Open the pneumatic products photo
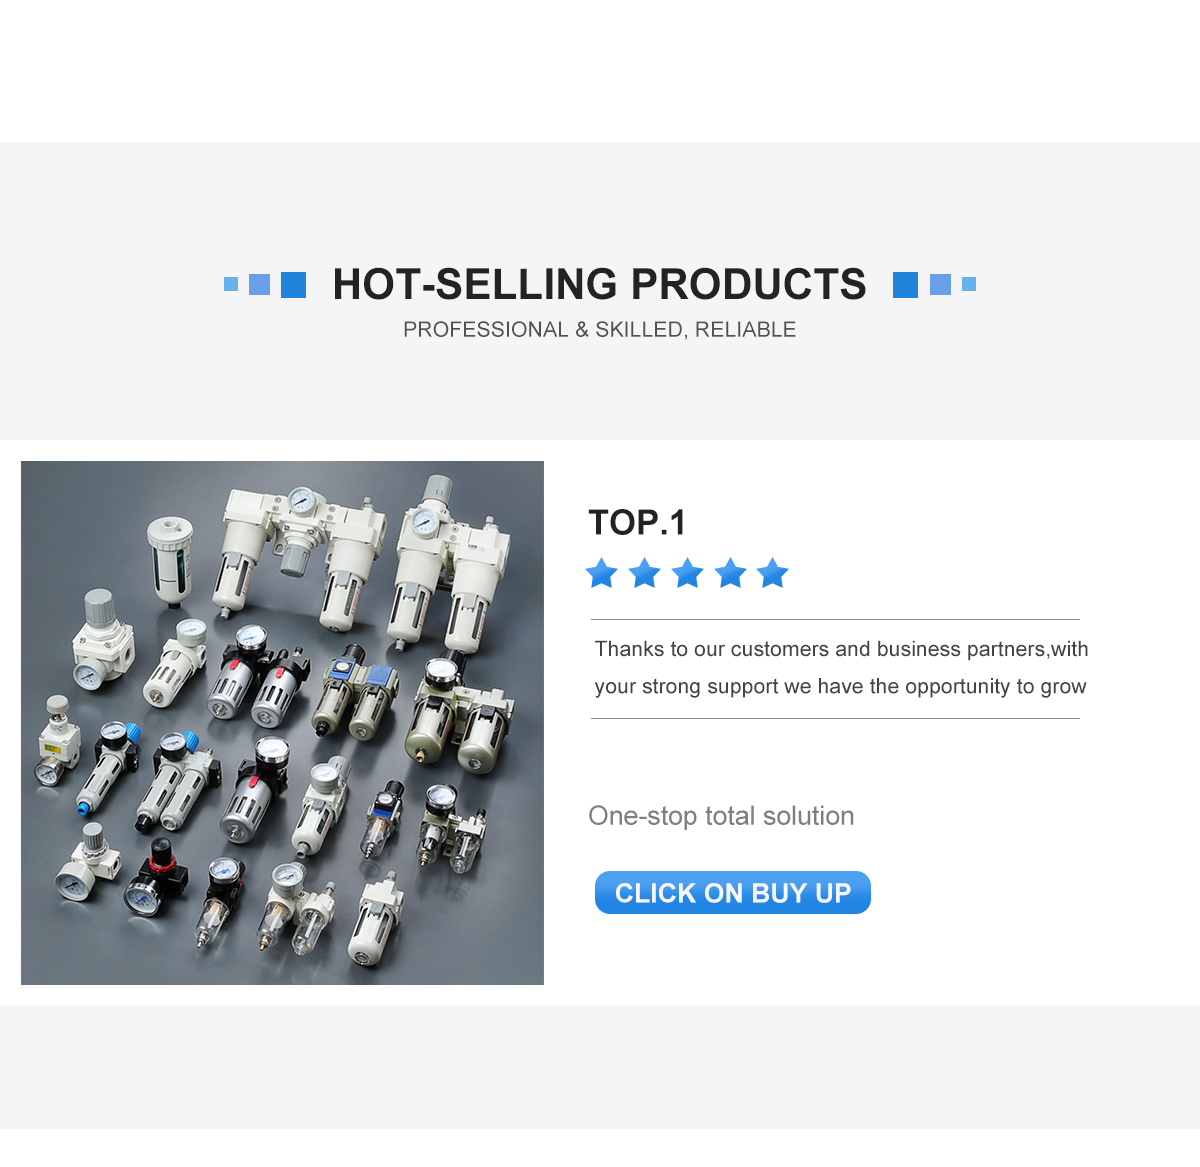The image size is (1200, 1167). pyautogui.click(x=282, y=722)
